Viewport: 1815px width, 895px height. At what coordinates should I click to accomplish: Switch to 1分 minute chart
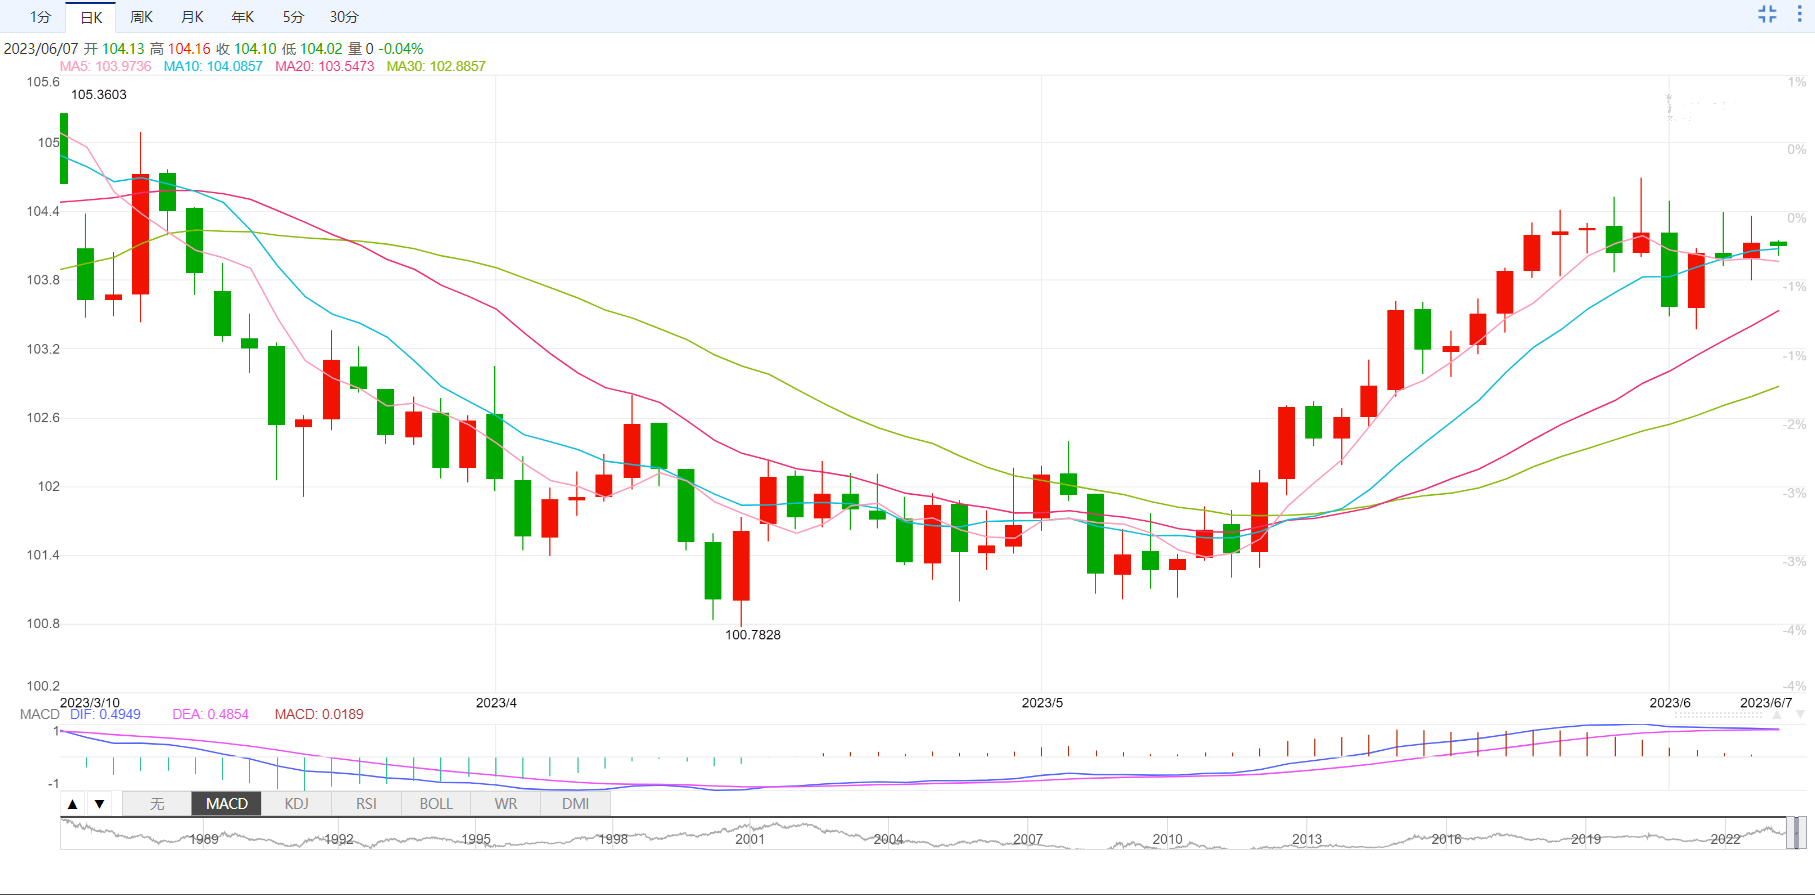coord(40,17)
